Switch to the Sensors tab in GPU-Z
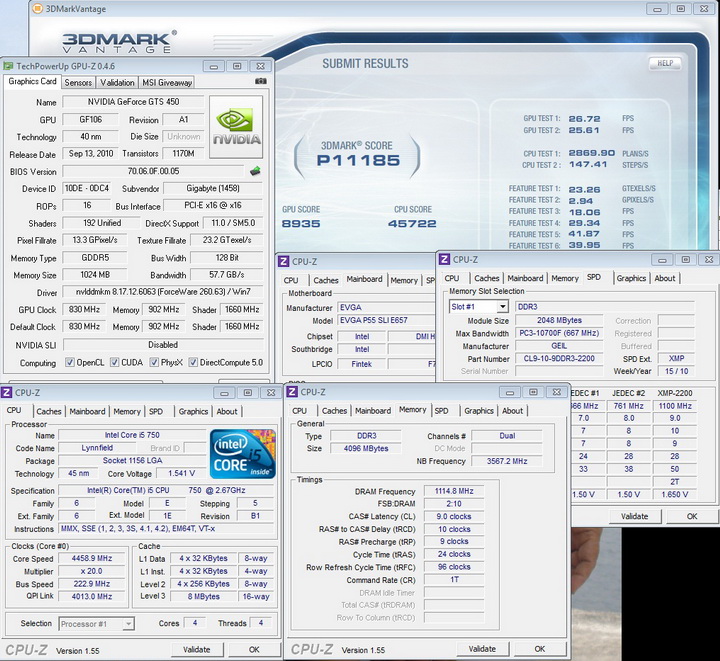The height and width of the screenshot is (661, 720). click(78, 83)
